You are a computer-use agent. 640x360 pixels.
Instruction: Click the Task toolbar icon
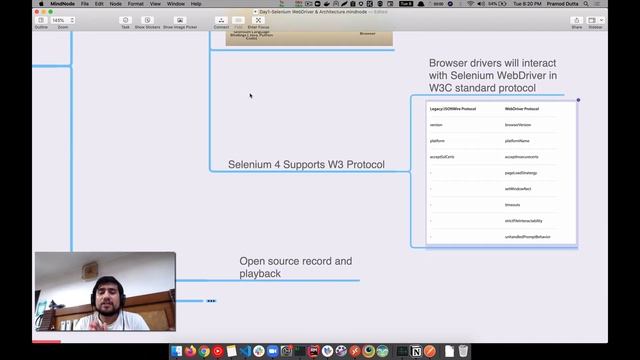(x=125, y=20)
